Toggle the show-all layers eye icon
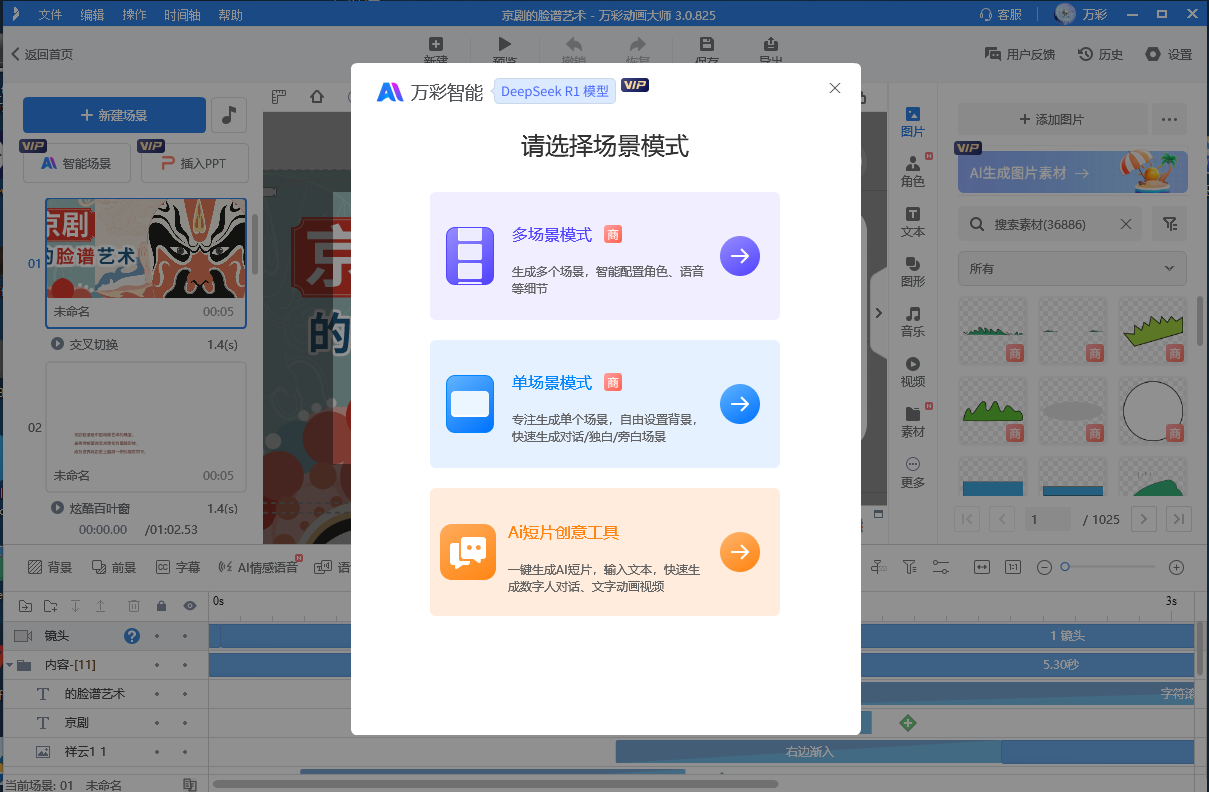The height and width of the screenshot is (792, 1209). click(x=189, y=606)
